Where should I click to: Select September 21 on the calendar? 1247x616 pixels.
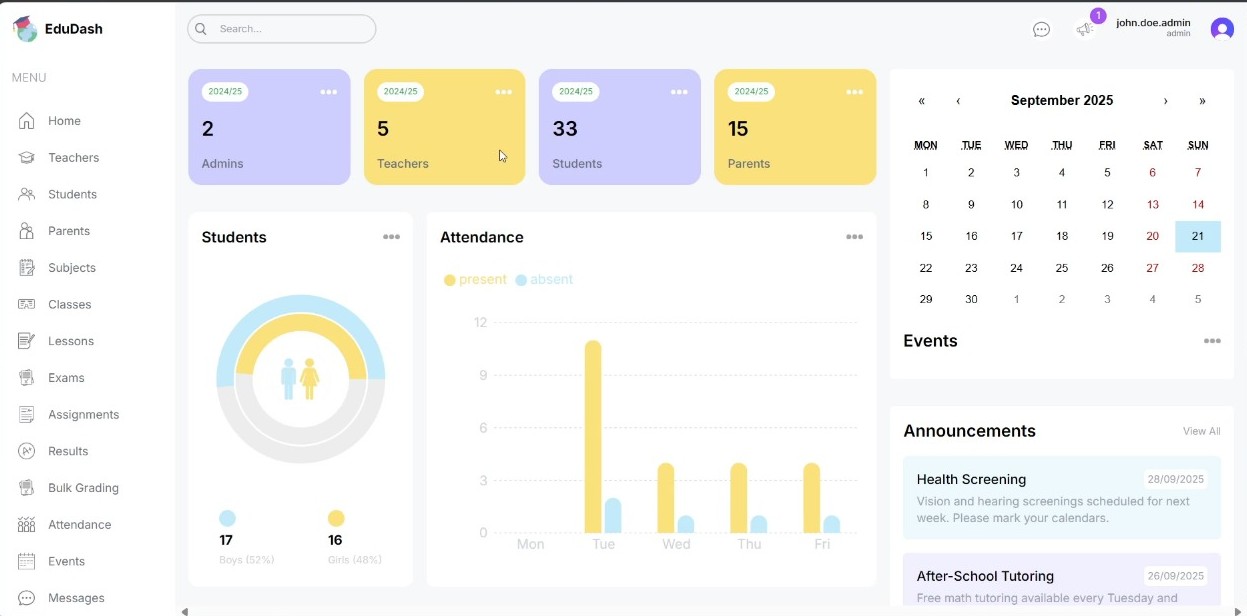[1197, 236]
